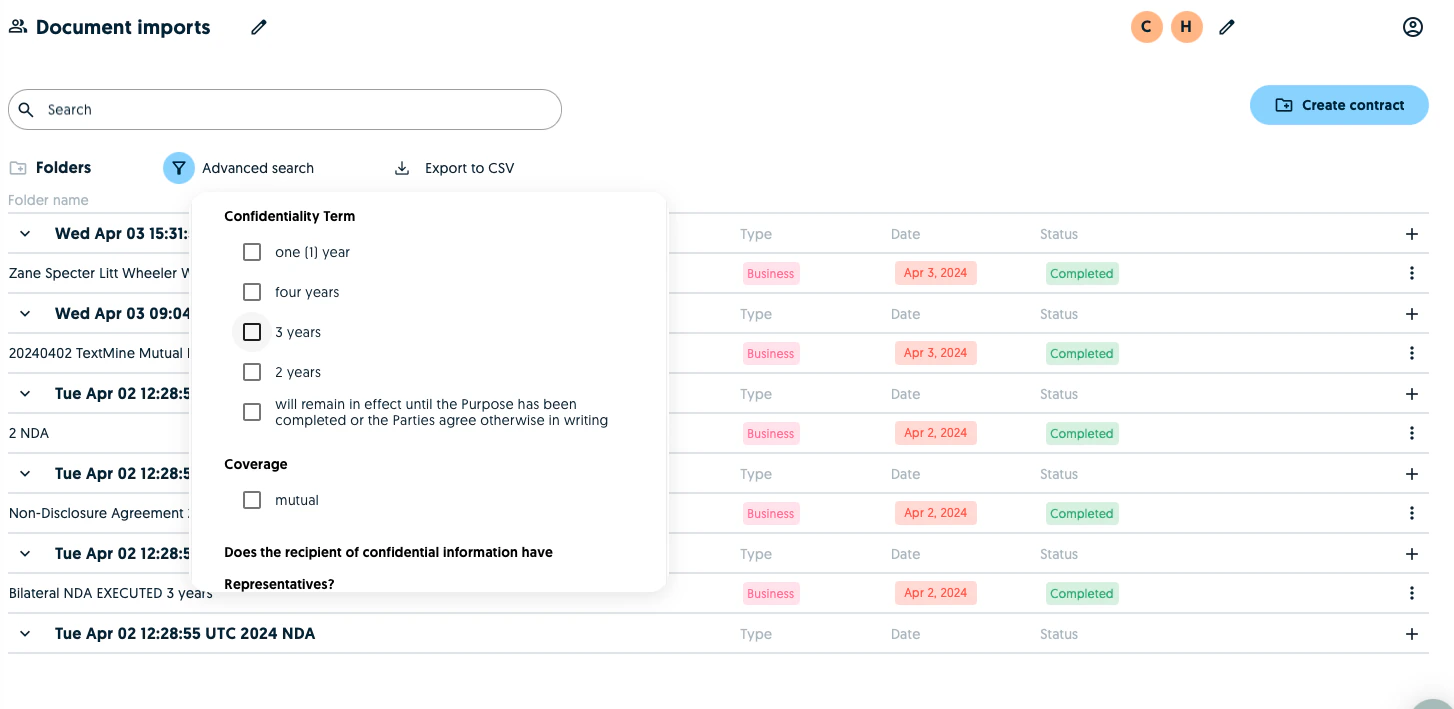Open three-dot menu for Bilateral NDA EXECUTED row
This screenshot has width=1454, height=709.
tap(1412, 593)
